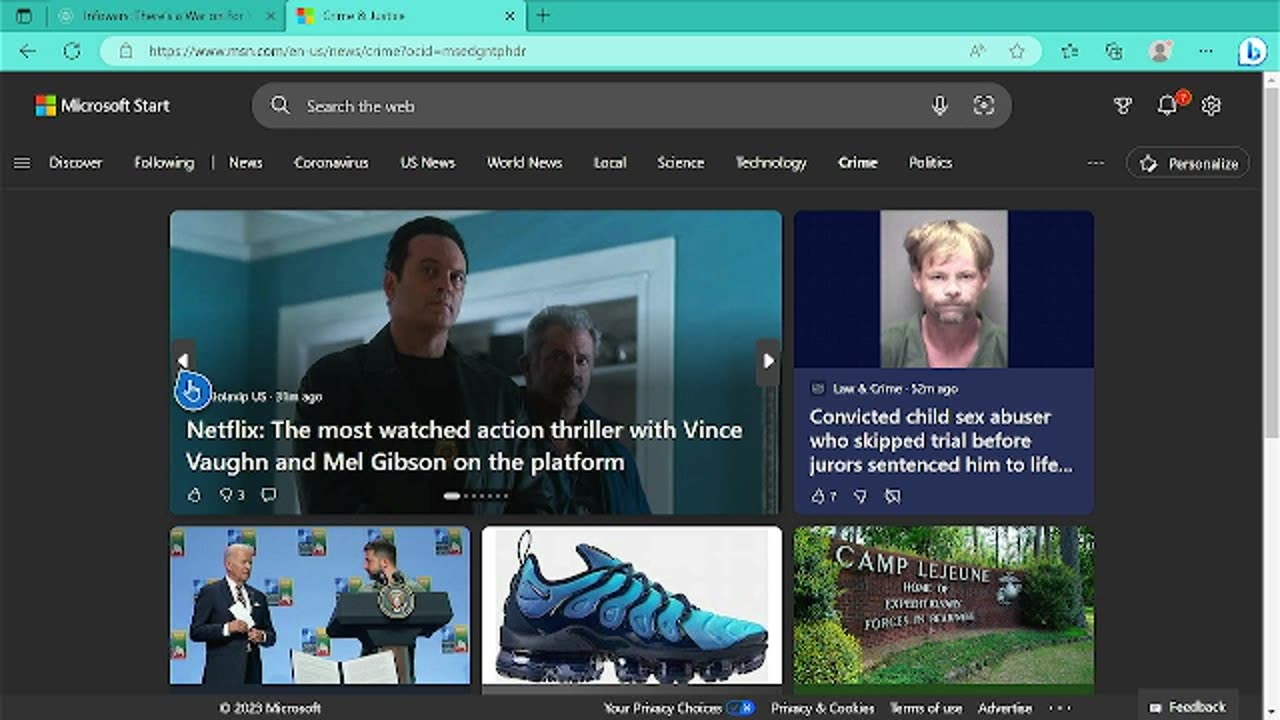Open the hamburger navigation menu

[22, 163]
